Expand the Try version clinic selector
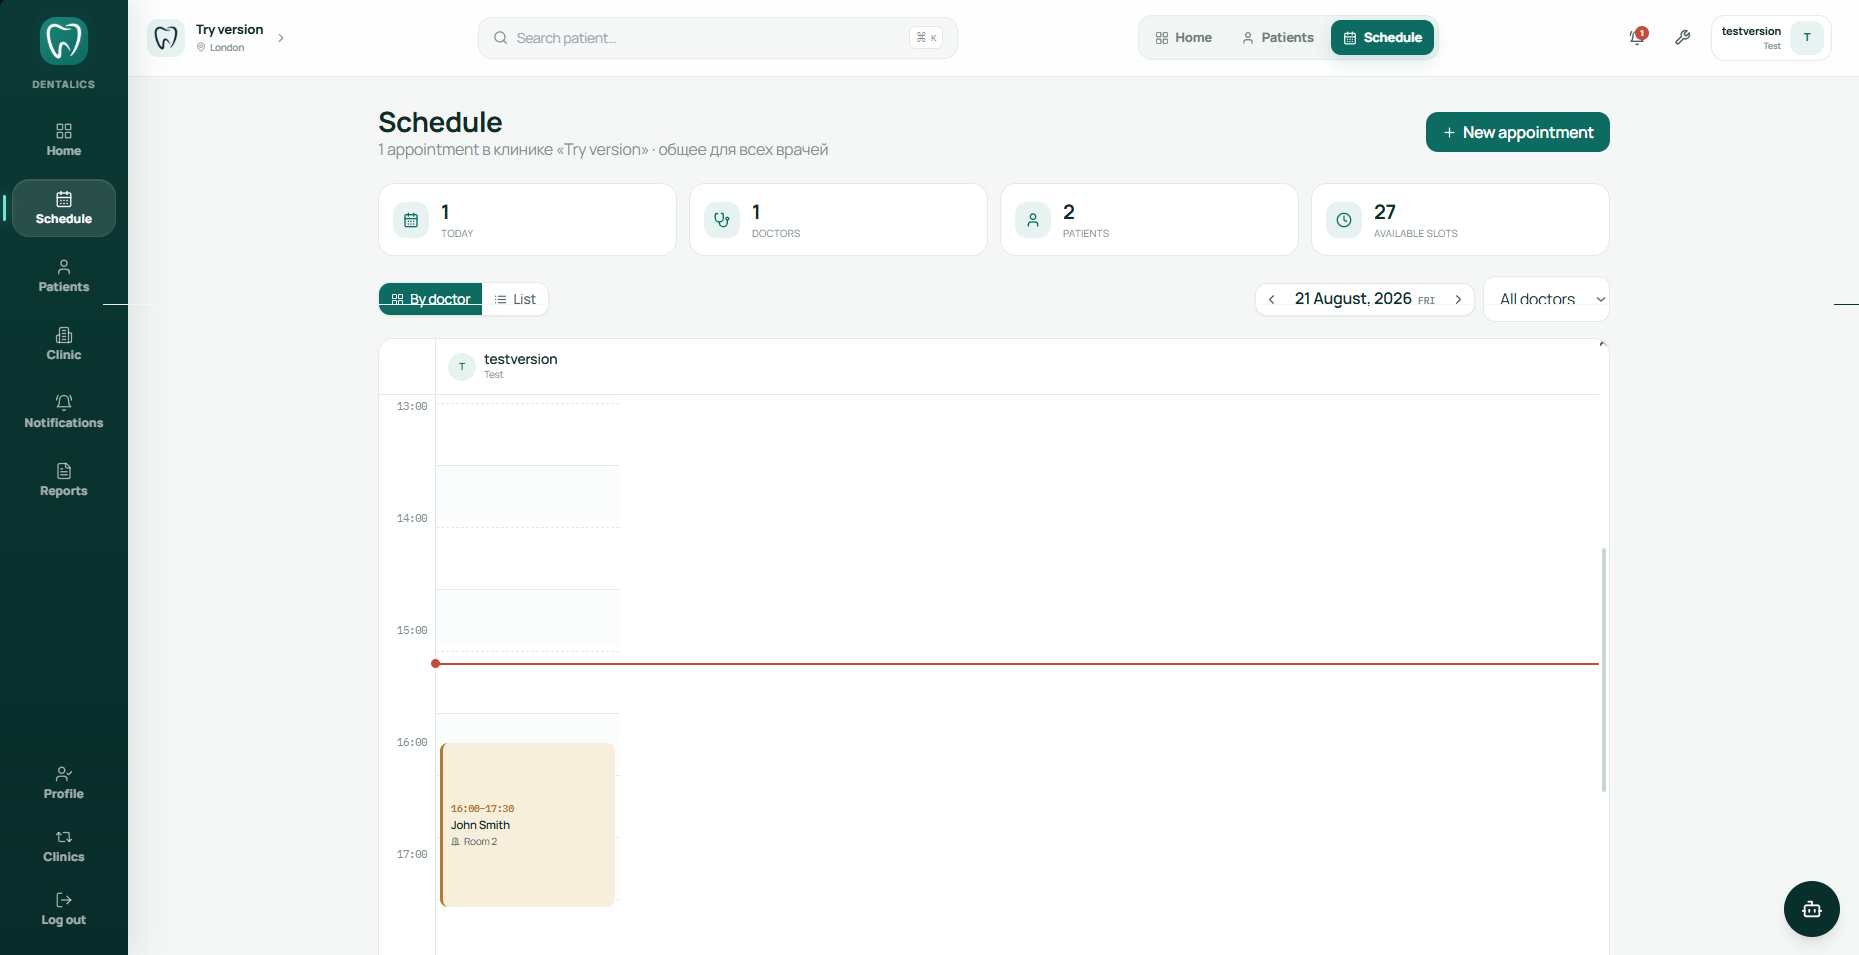The width and height of the screenshot is (1859, 955). click(217, 38)
